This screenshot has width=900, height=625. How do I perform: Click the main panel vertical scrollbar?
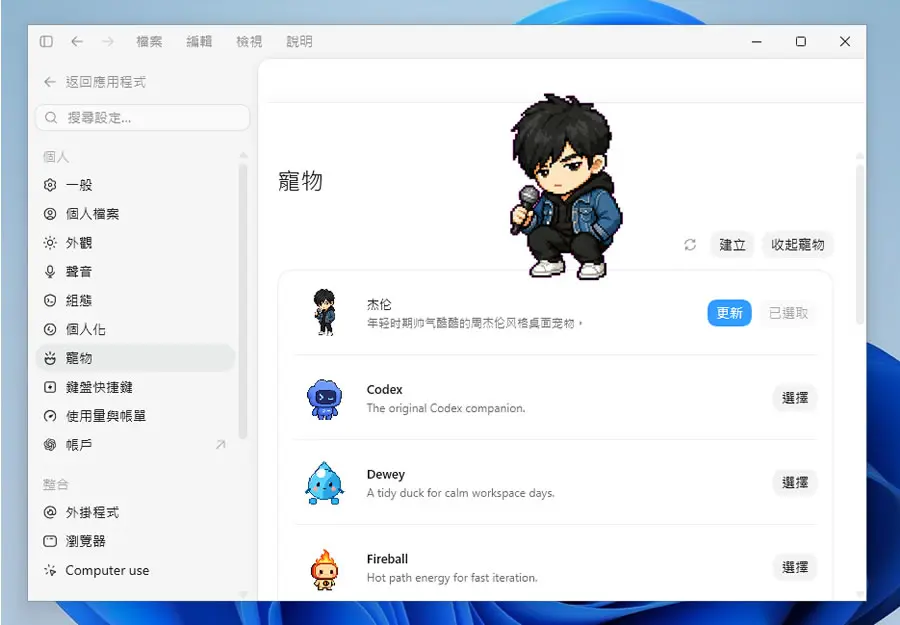click(859, 245)
